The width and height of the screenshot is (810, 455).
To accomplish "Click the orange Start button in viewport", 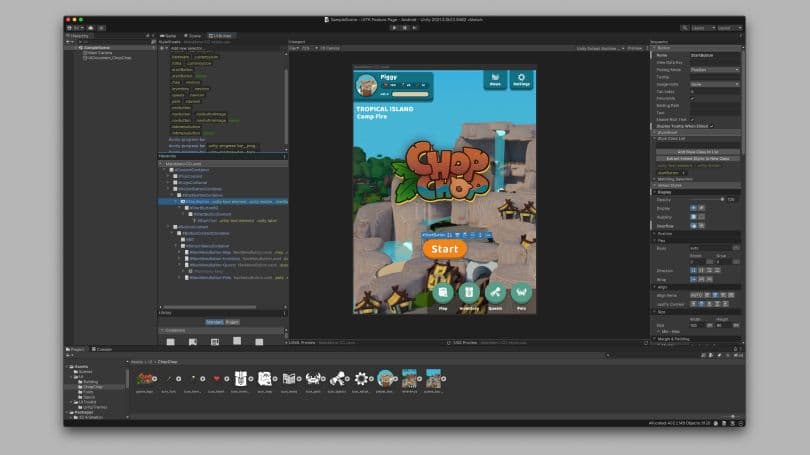I will 445,249.
